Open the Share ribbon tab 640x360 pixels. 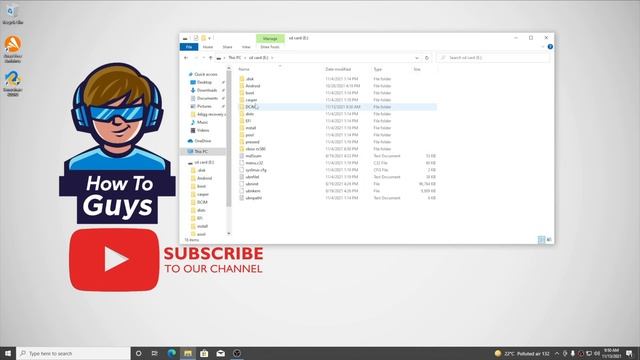[x=227, y=47]
